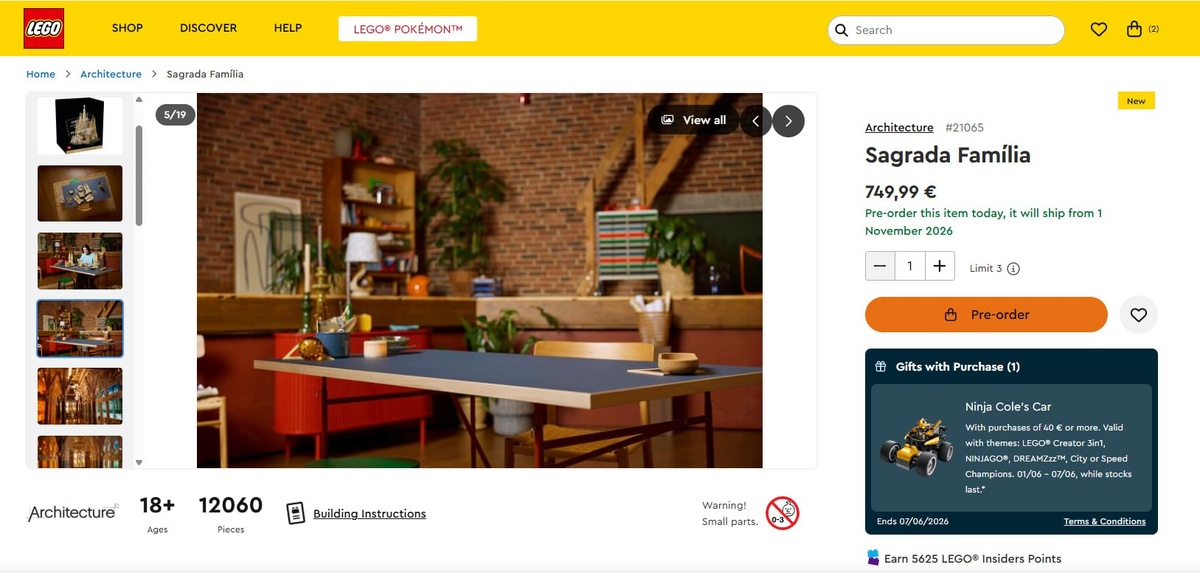Screen dimensions: 1200x573
Task: Click the Architecture theme logo below the gallery
Action: (73, 512)
